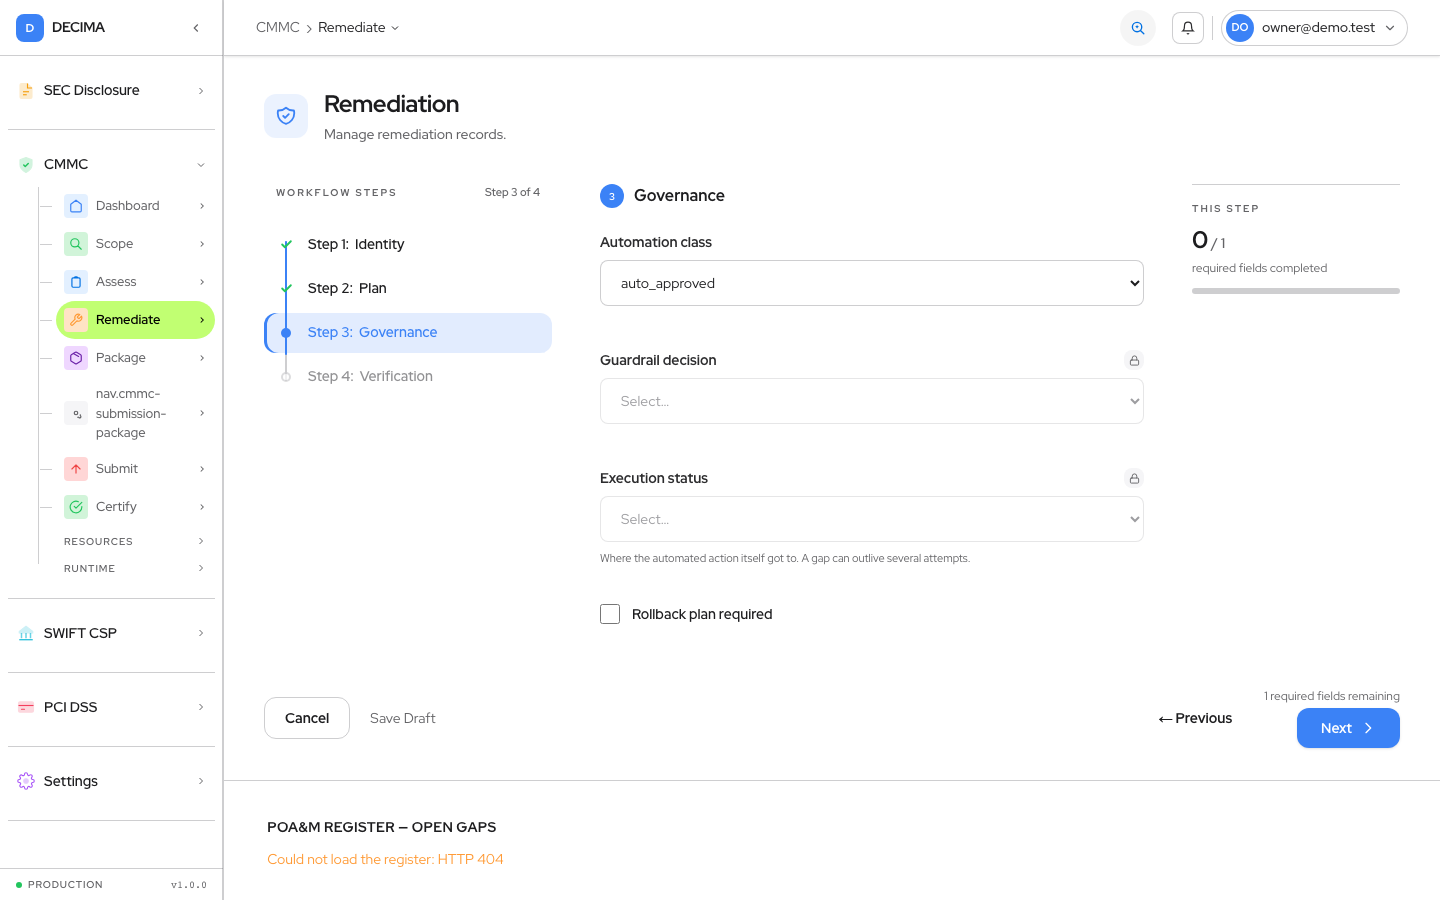The width and height of the screenshot is (1440, 900).
Task: Expand the RESOURCES section
Action: [134, 542]
